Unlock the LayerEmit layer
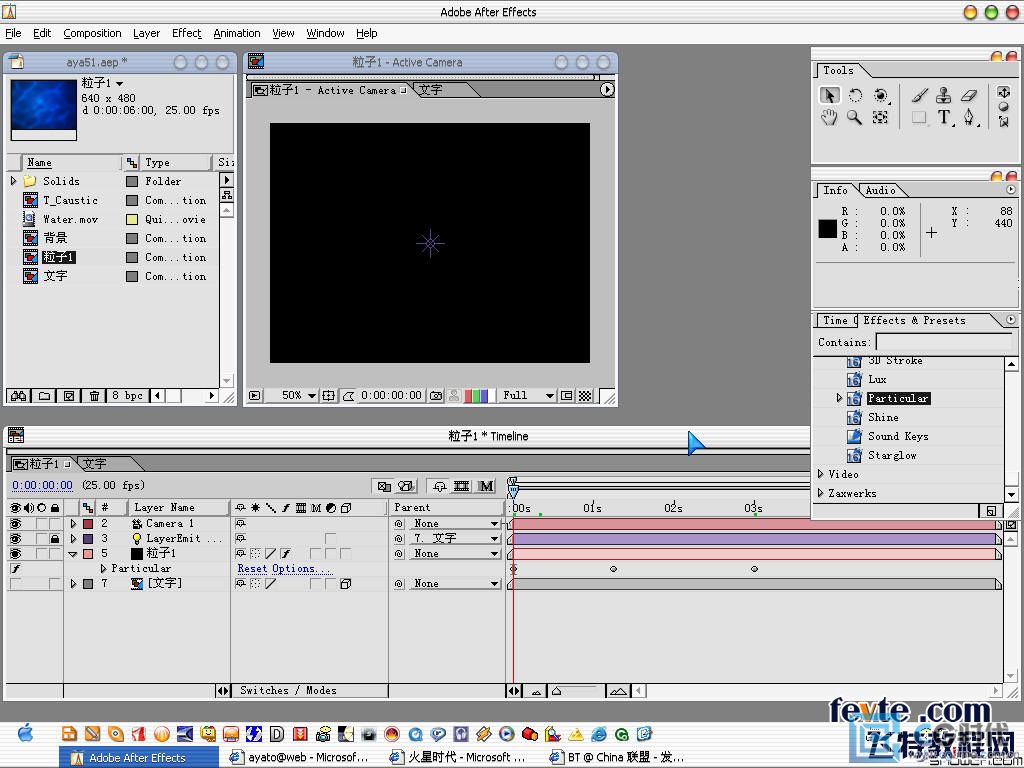1024x768 pixels. [55, 539]
